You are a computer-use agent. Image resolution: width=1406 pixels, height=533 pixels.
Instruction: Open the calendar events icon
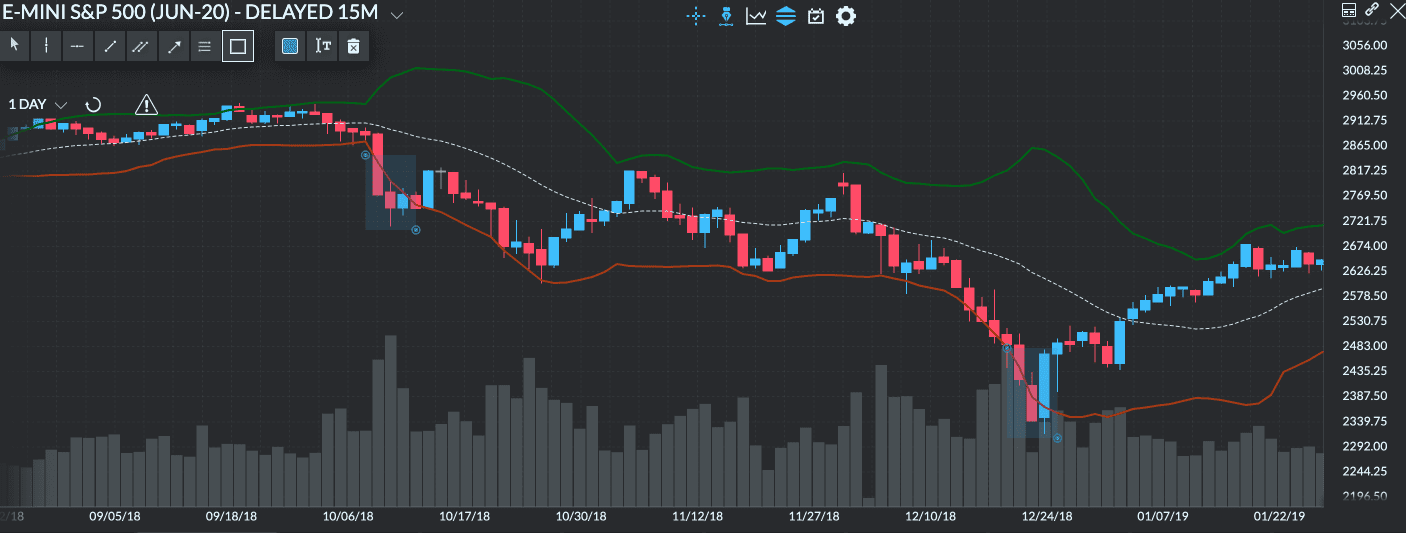816,16
